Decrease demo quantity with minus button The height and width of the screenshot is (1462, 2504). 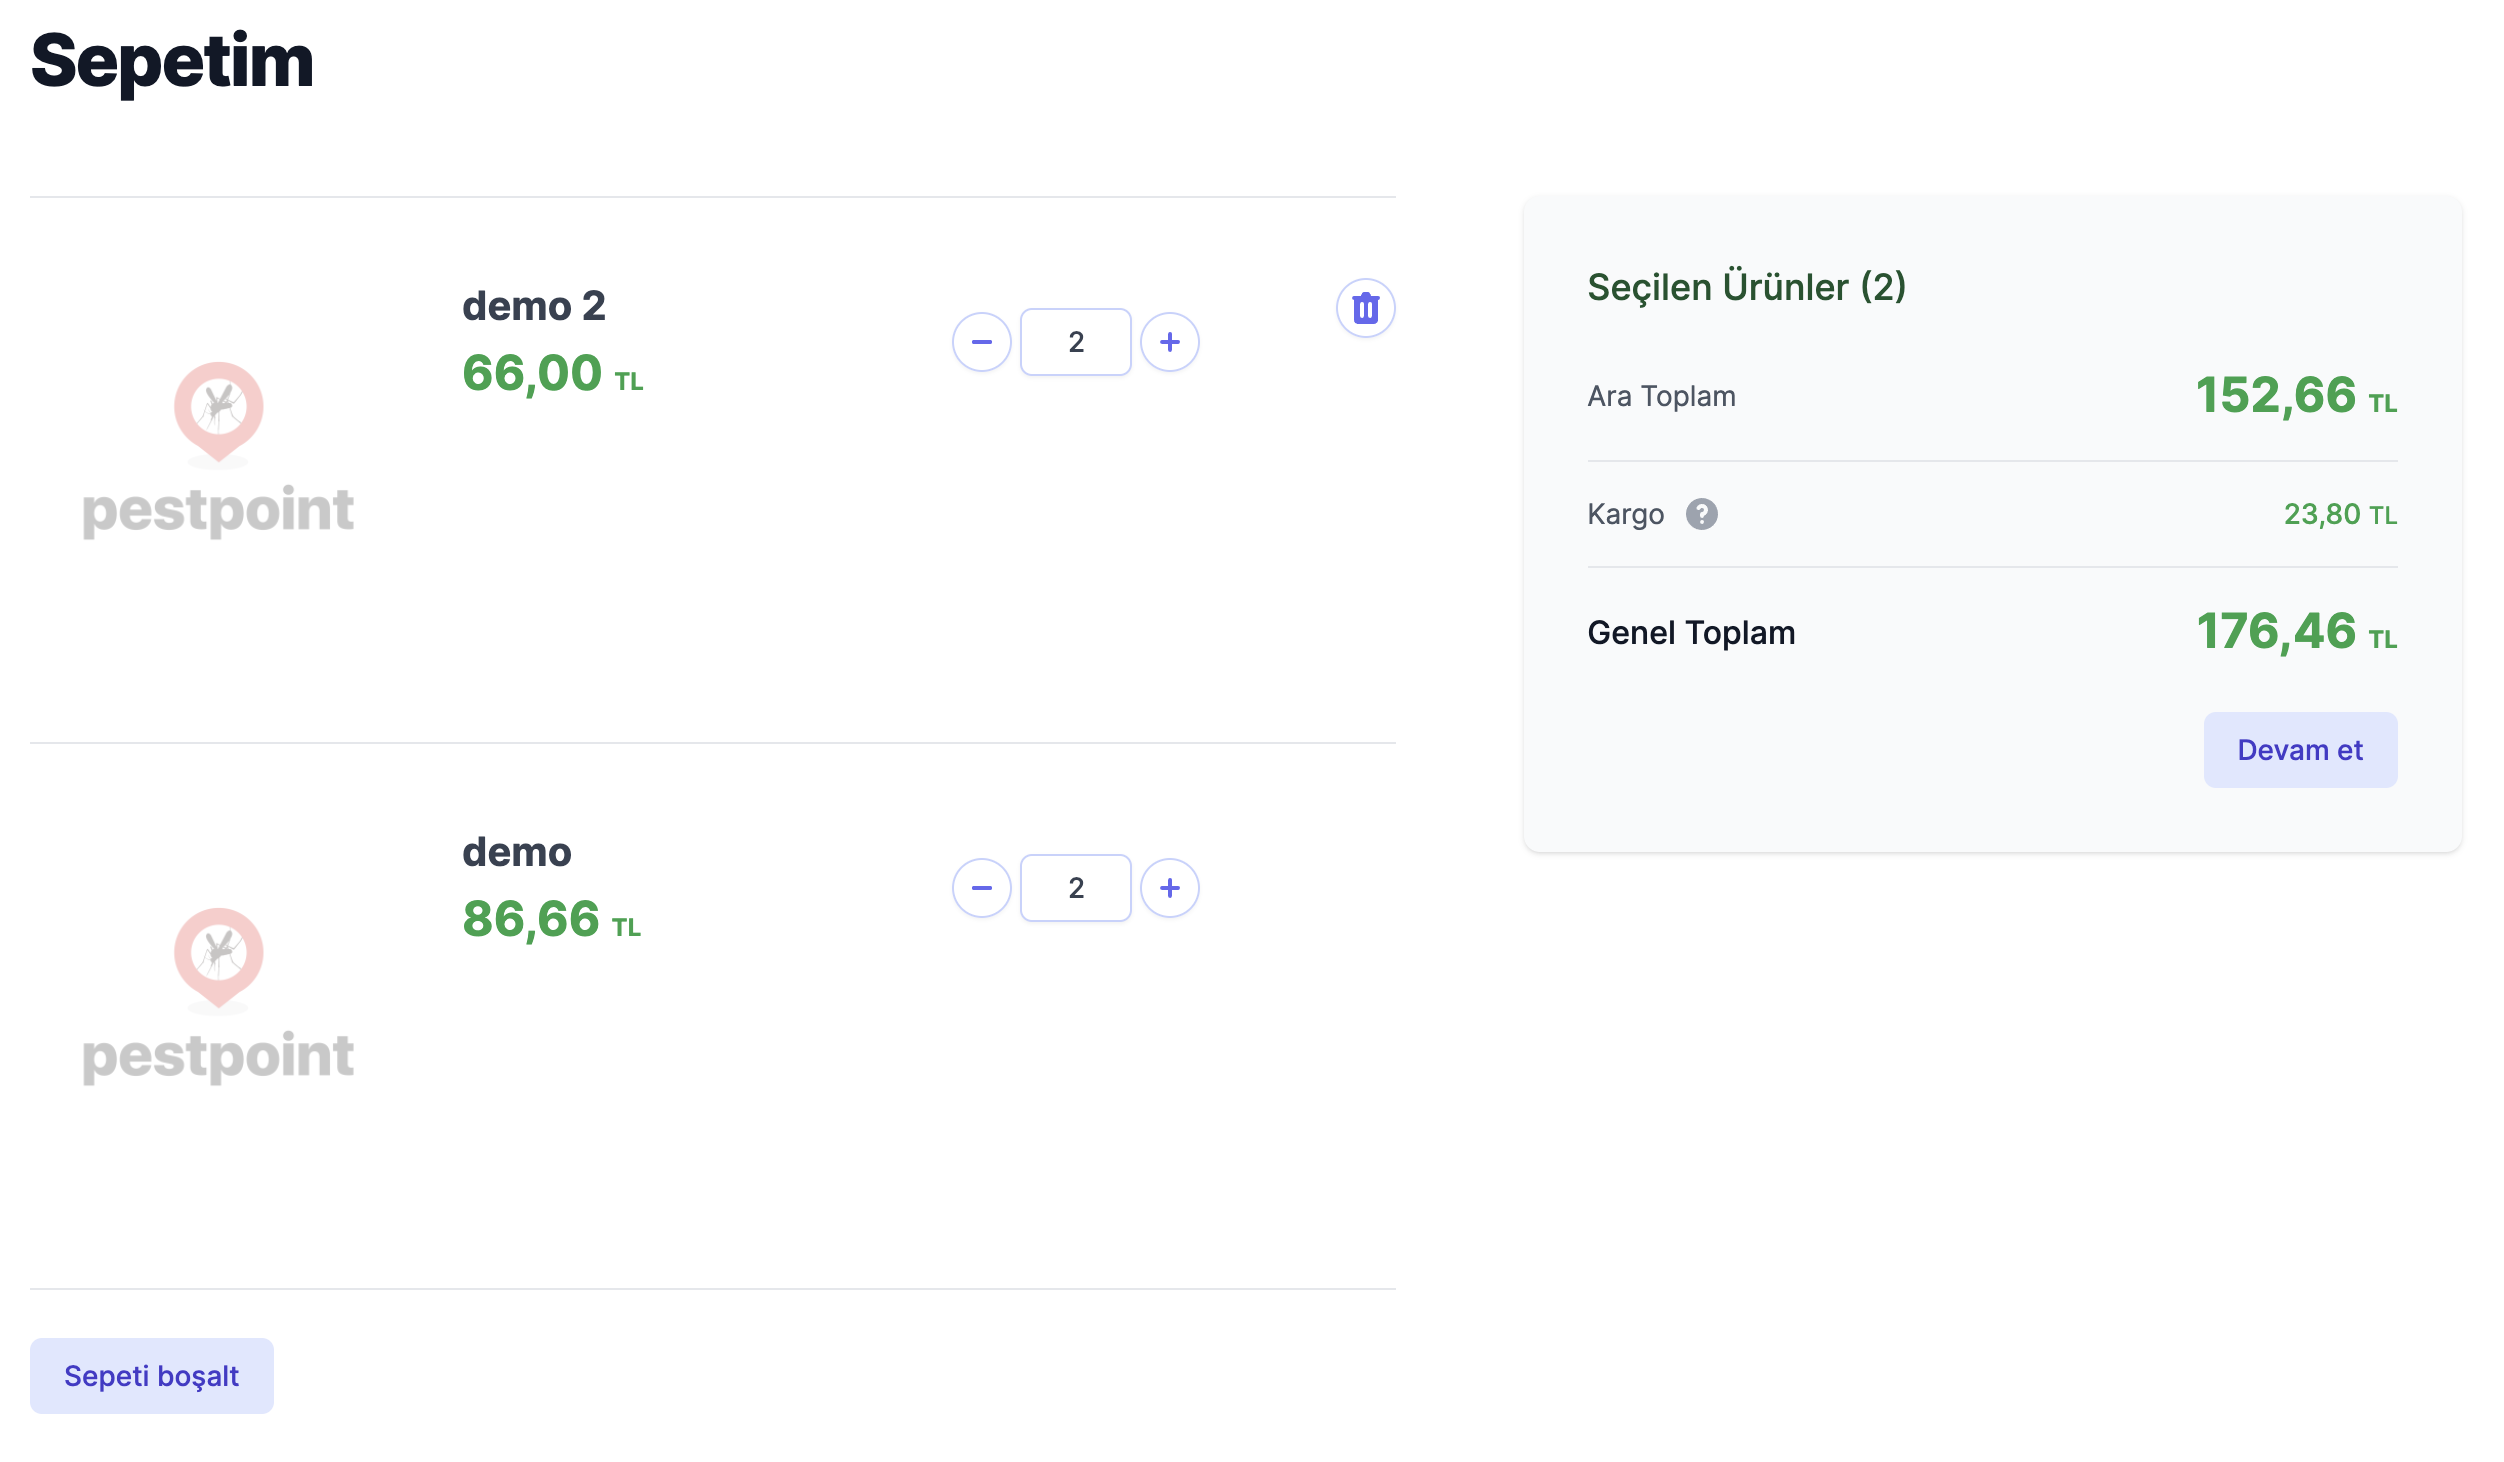coord(981,888)
